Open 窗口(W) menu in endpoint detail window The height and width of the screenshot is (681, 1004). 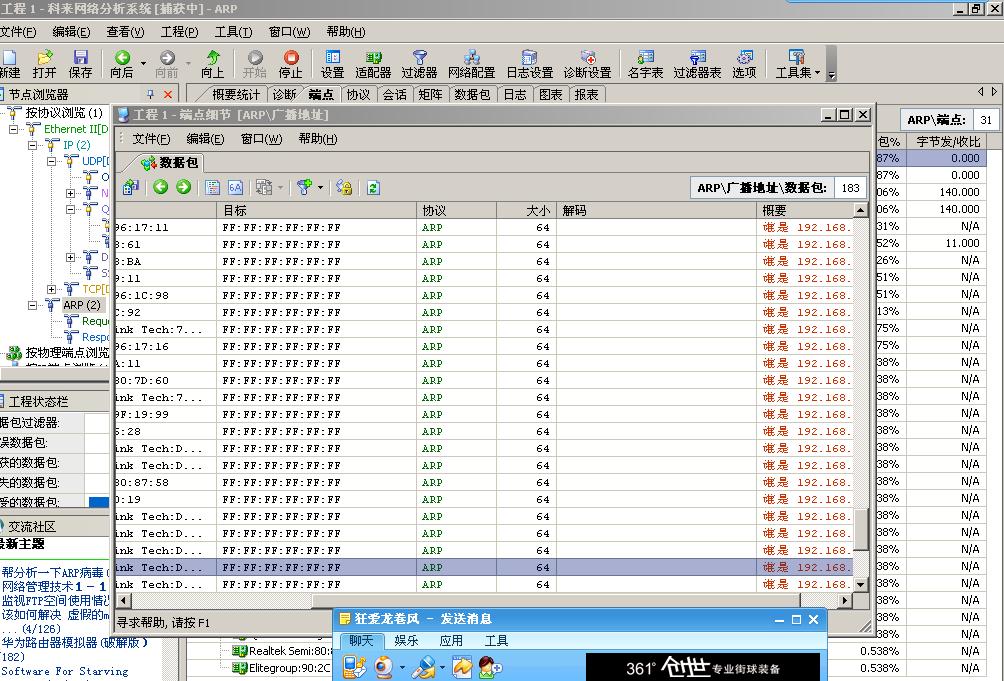point(261,139)
